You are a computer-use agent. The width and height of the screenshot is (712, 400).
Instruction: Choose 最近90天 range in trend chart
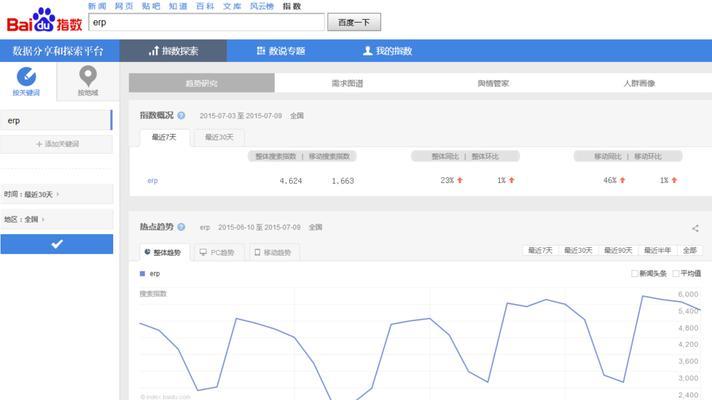pos(618,250)
